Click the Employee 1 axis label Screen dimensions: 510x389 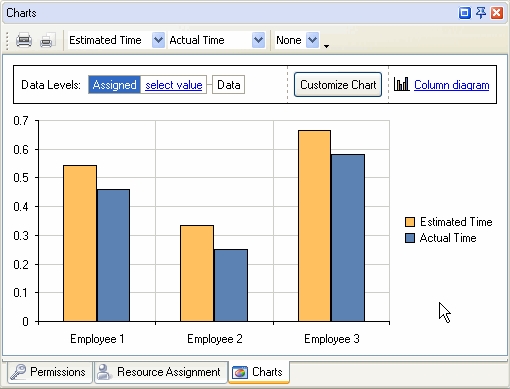pyautogui.click(x=97, y=339)
